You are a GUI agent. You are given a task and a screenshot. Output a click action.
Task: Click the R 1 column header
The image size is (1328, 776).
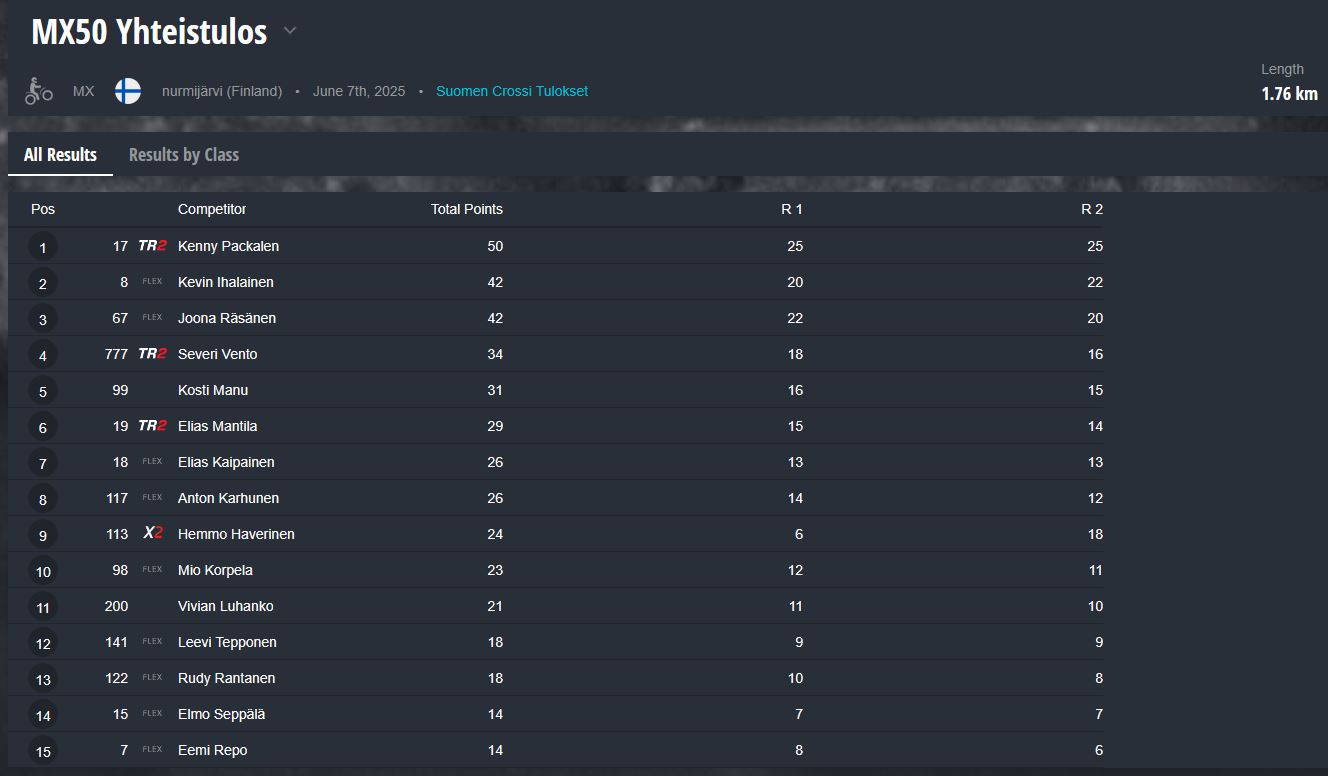(792, 209)
